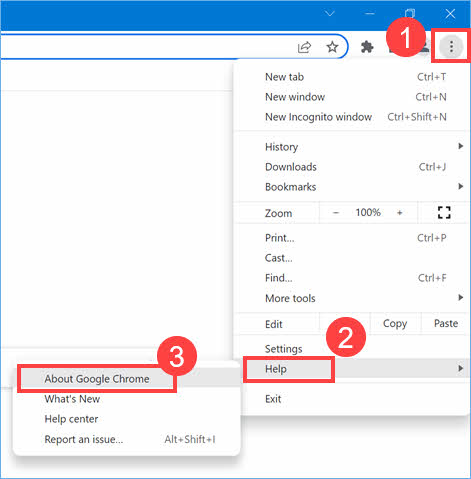The height and width of the screenshot is (479, 471).
Task: Click the Copy button in Edit row
Action: [x=395, y=323]
